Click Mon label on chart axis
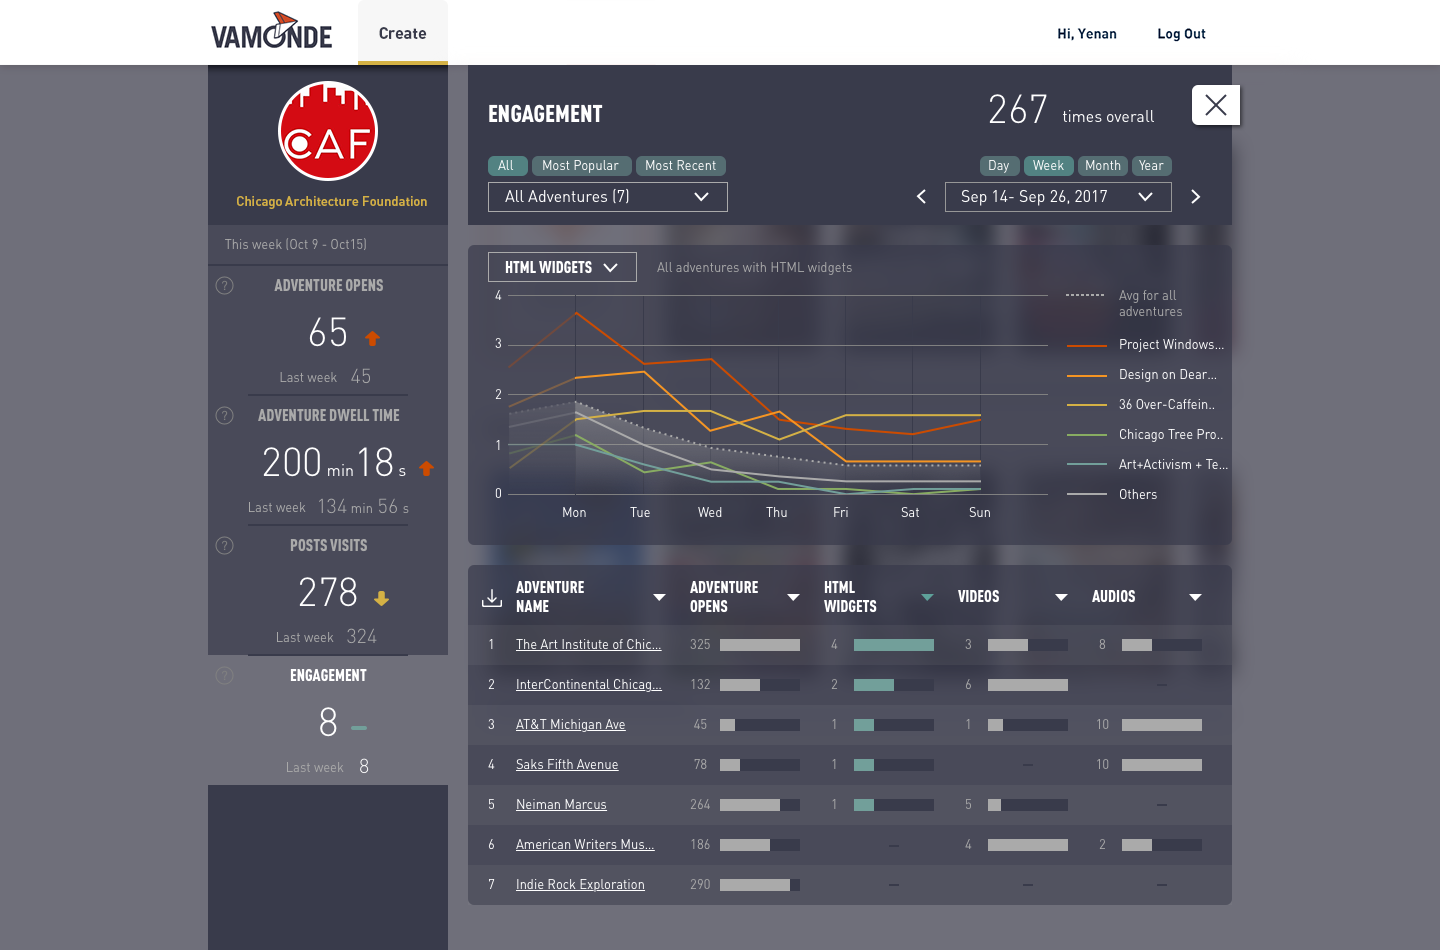This screenshot has height=950, width=1440. tap(574, 513)
